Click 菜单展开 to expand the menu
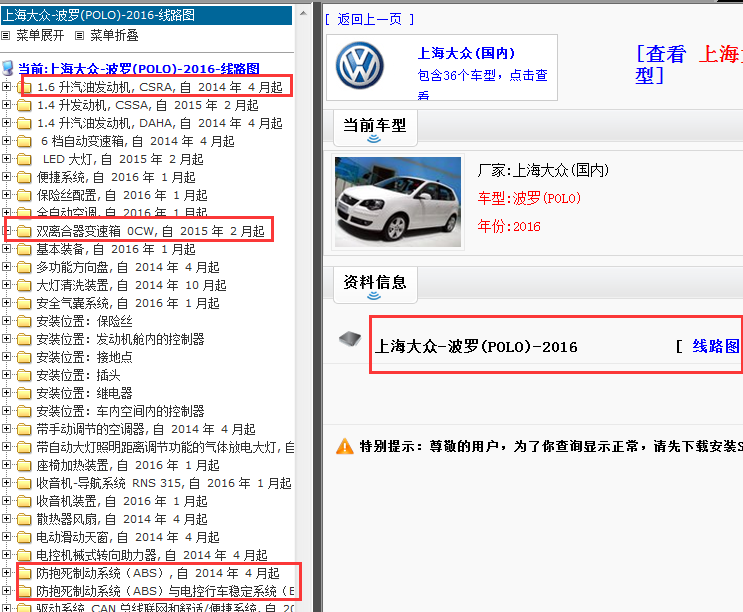The image size is (743, 612). pos(40,36)
